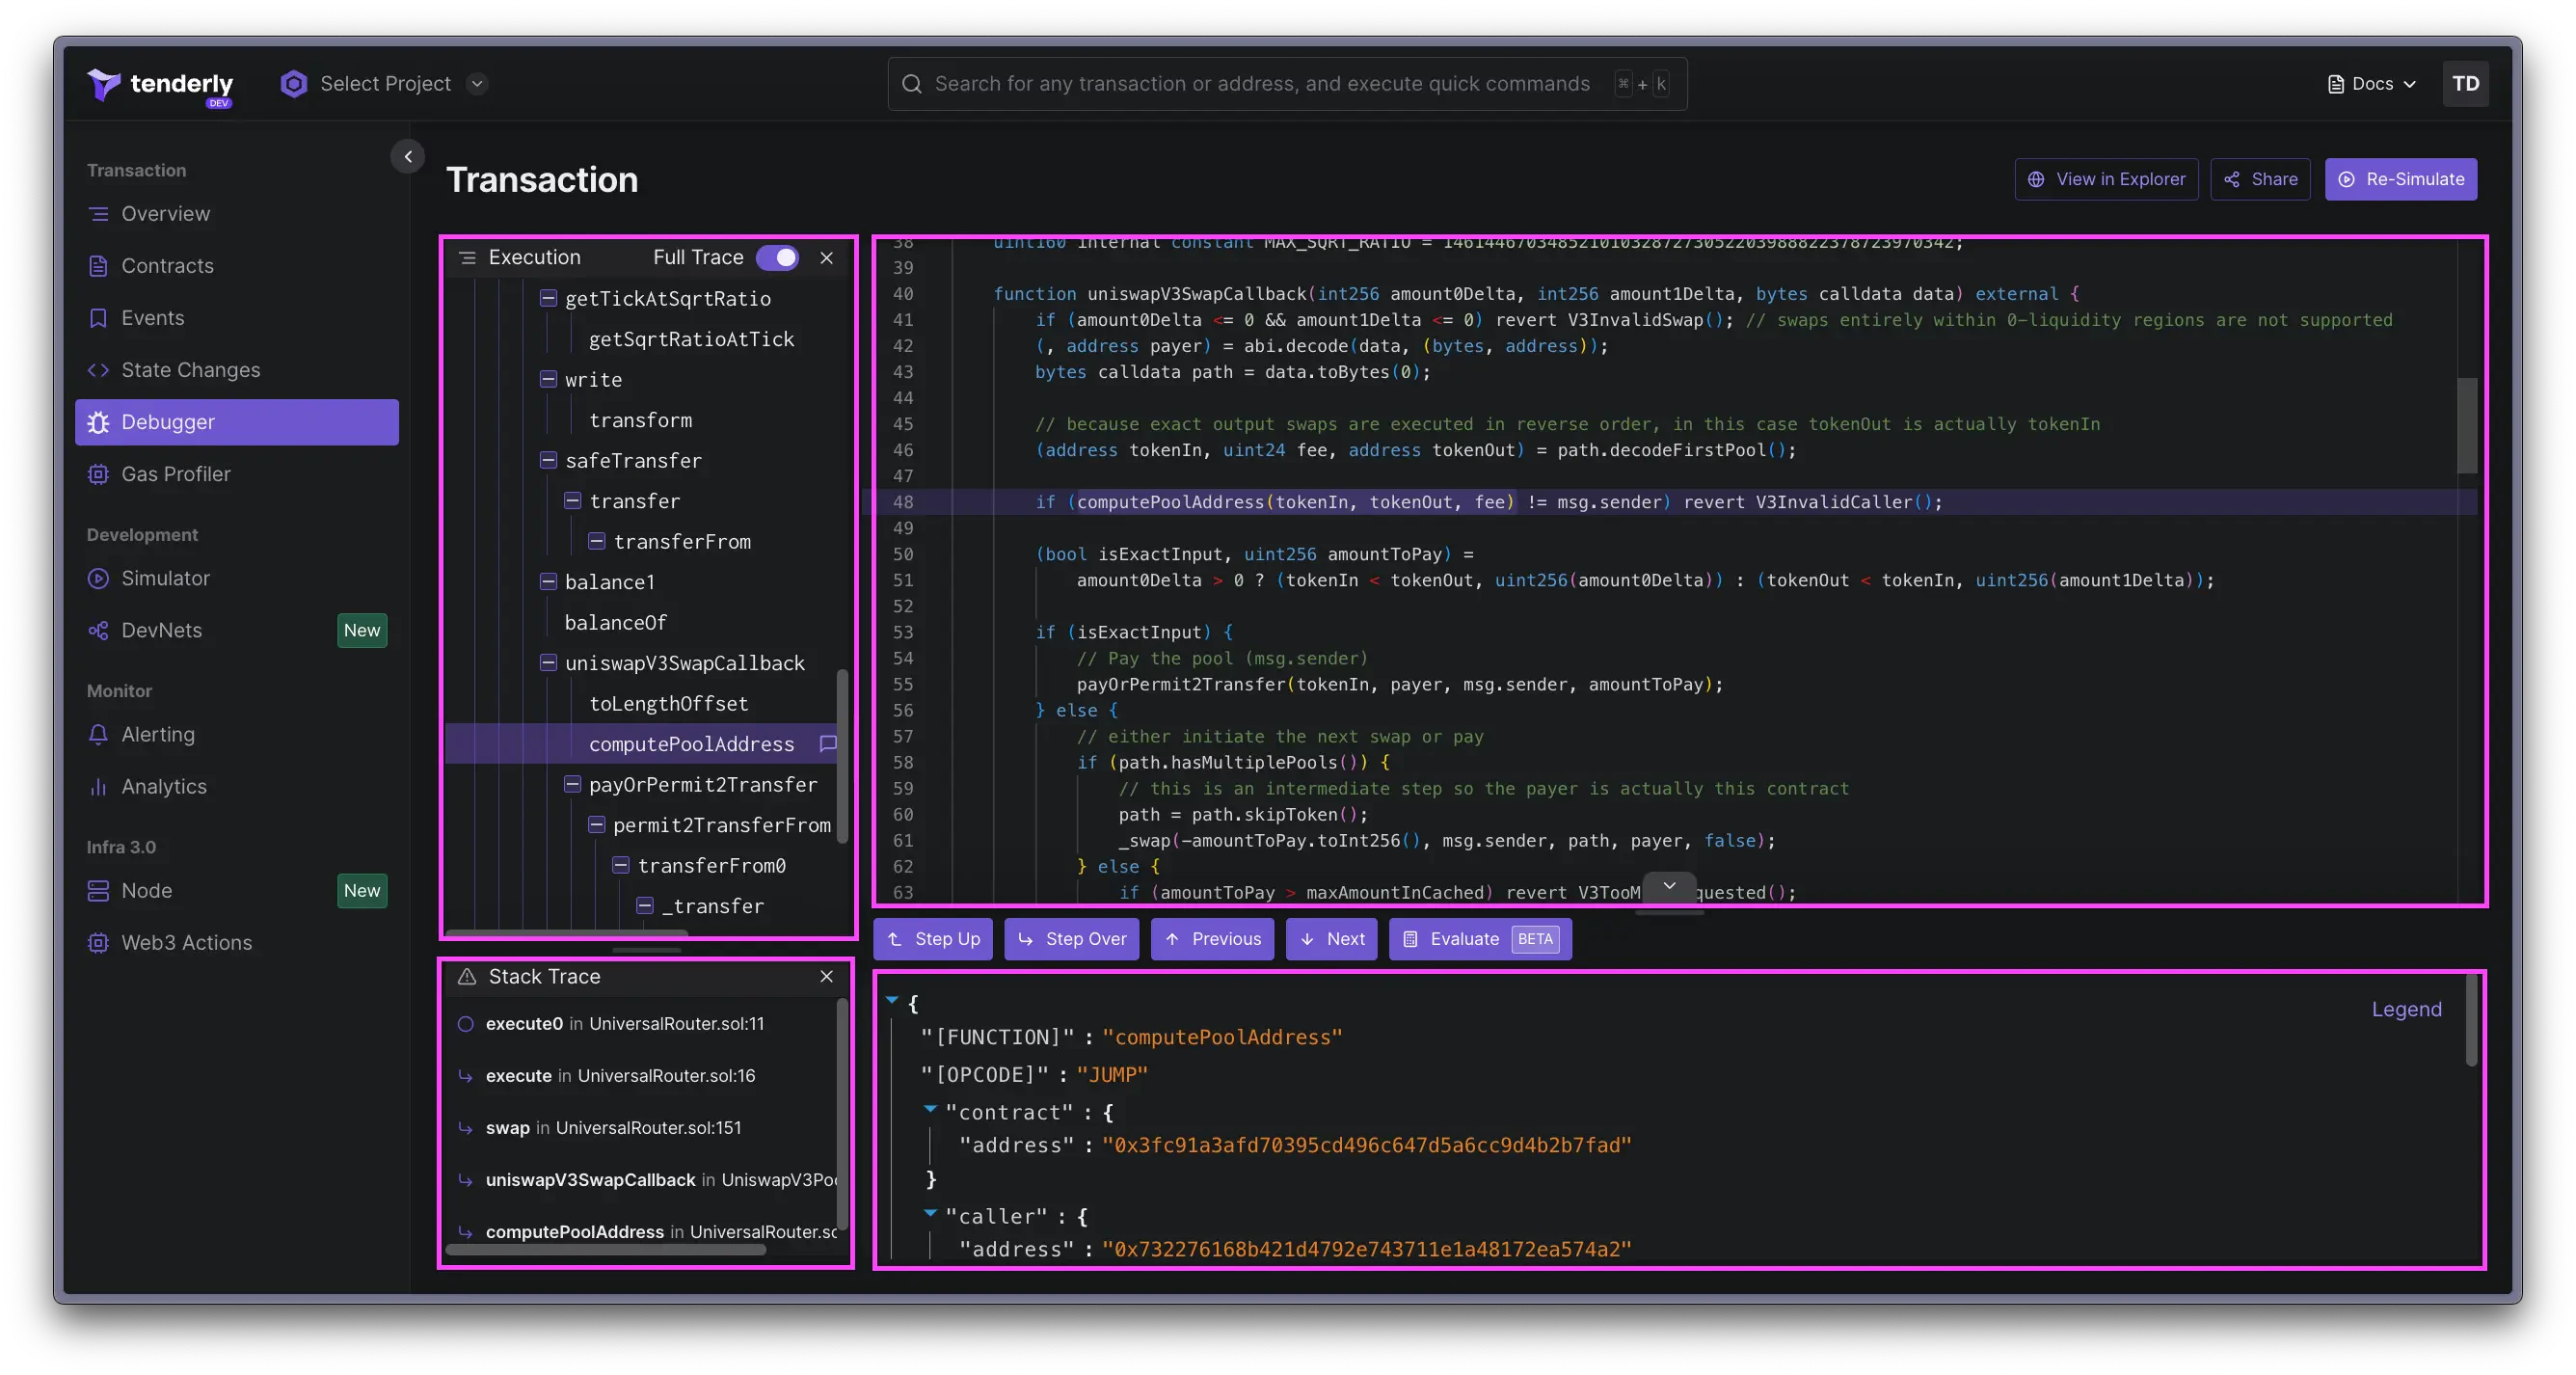Viewport: 2576px width, 1375px height.
Task: Collapse the write trace node
Action: pyautogui.click(x=548, y=379)
